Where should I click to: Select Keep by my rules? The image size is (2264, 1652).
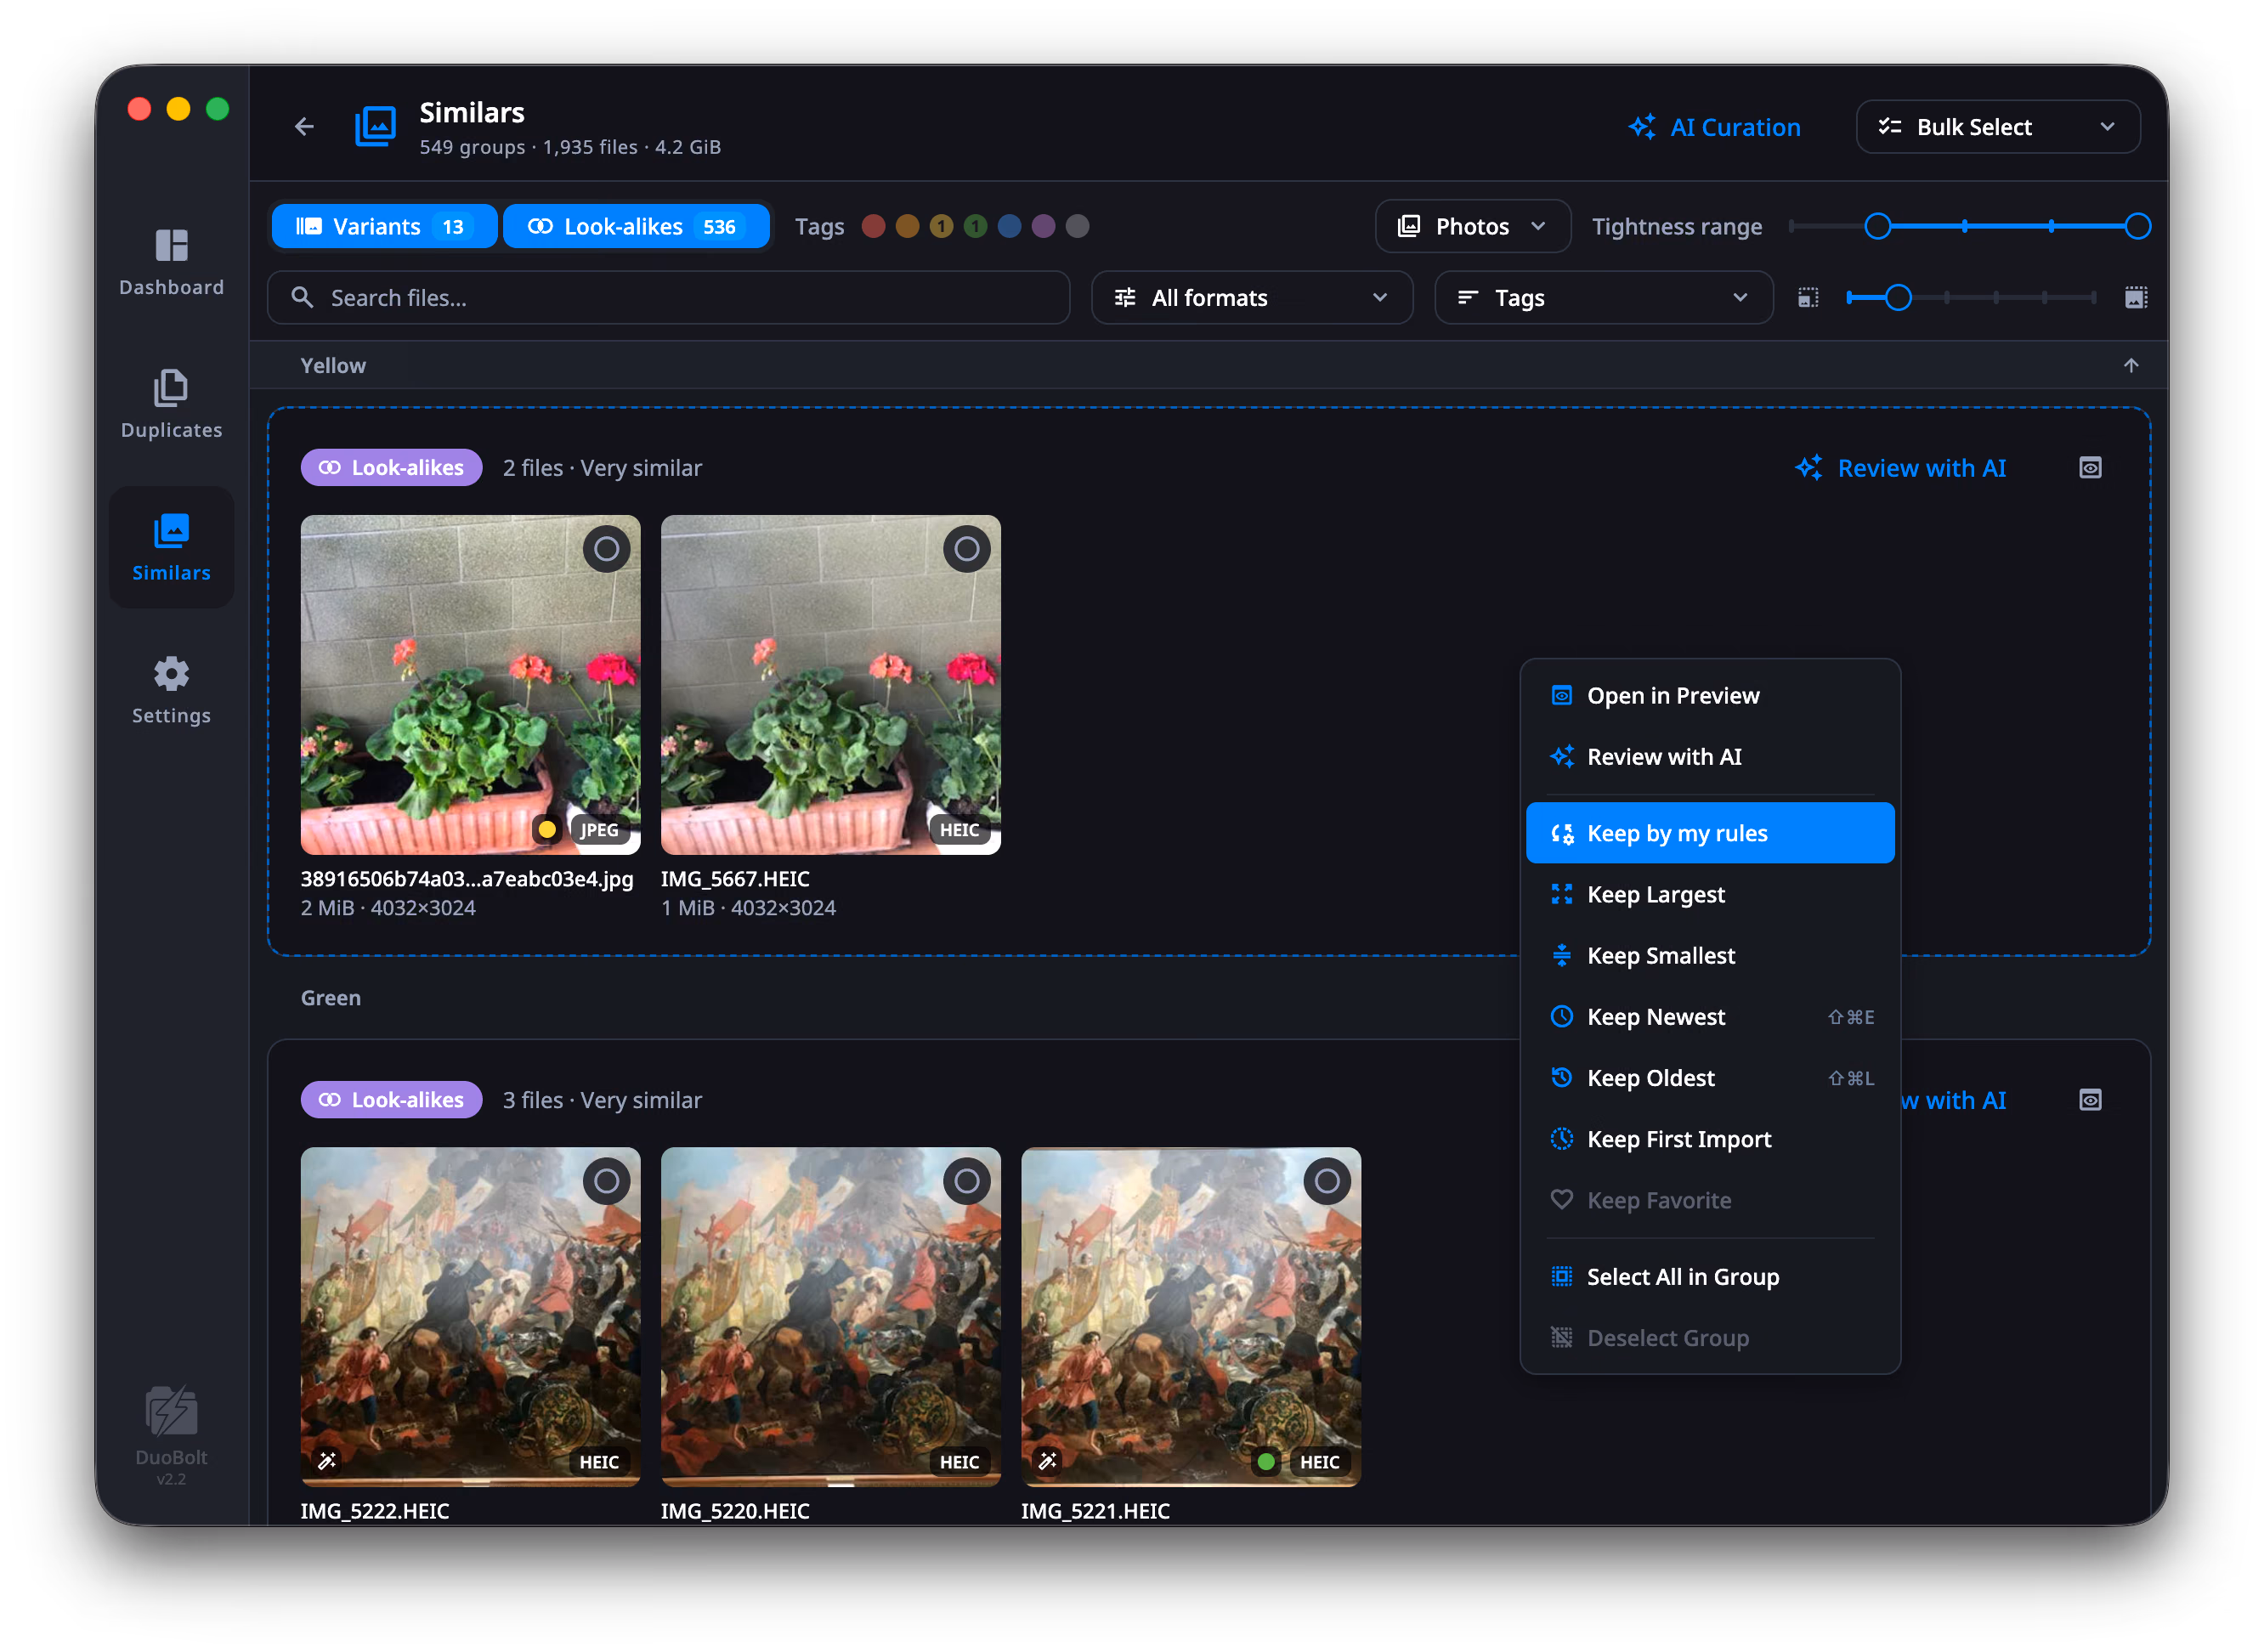[1709, 833]
